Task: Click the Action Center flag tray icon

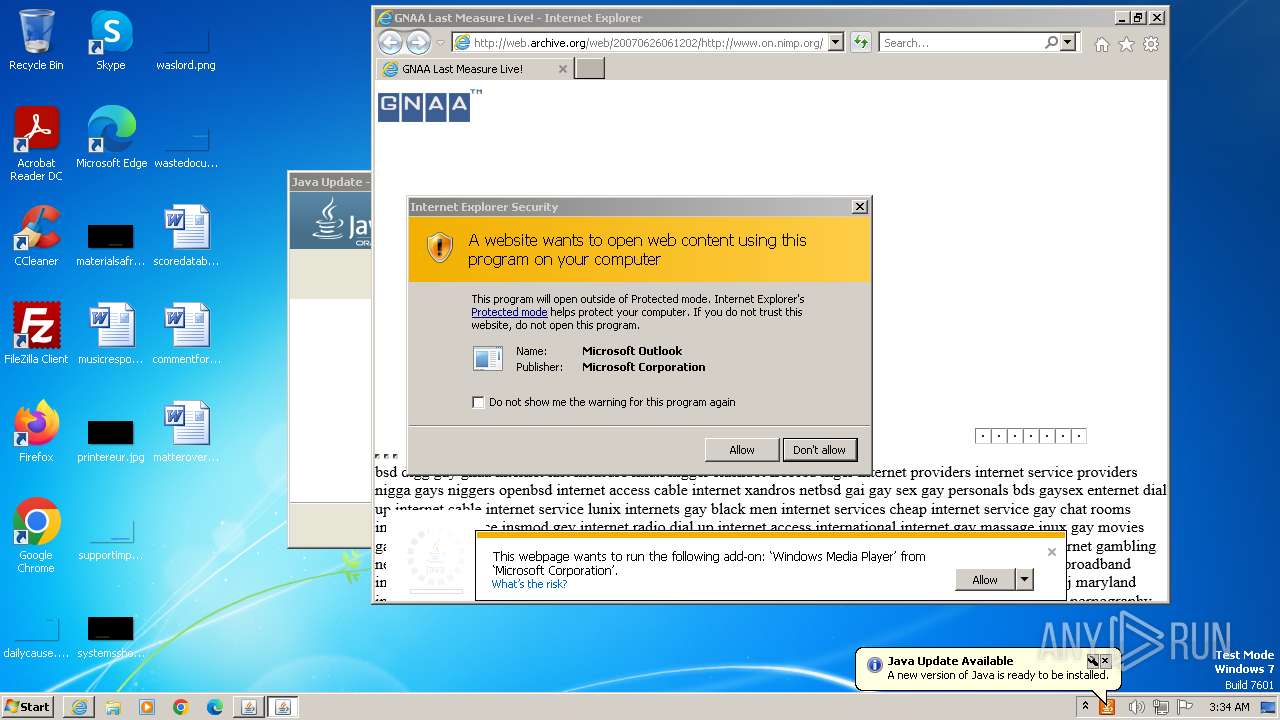Action: (1185, 707)
